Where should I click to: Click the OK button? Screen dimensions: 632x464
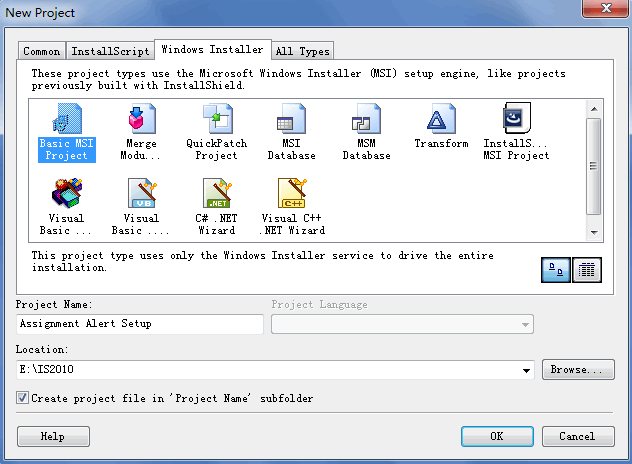coord(497,436)
